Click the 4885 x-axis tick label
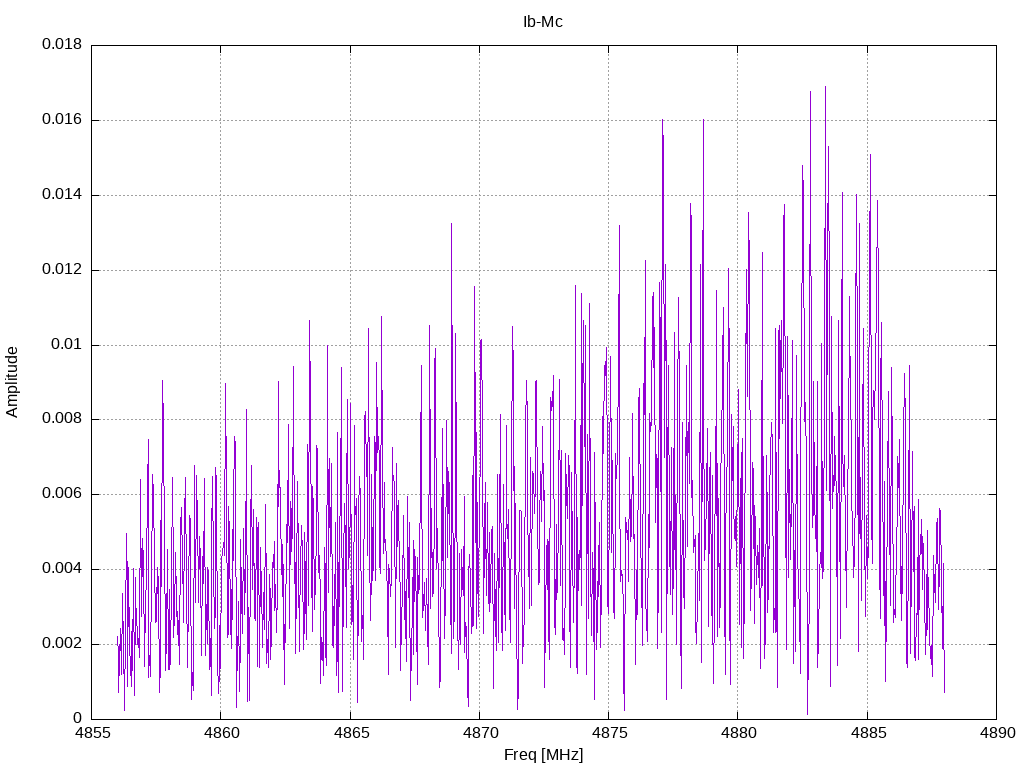The height and width of the screenshot is (768, 1024). click(x=868, y=733)
